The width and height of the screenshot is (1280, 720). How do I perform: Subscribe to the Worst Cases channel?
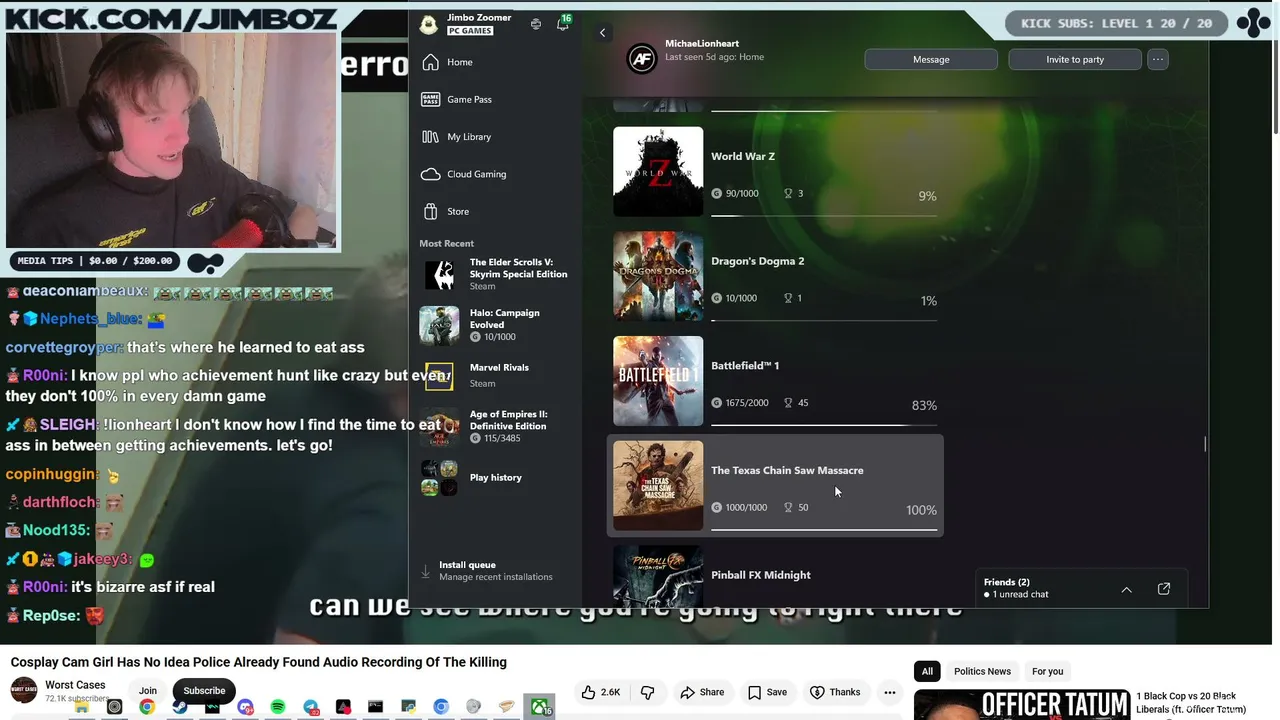tap(204, 691)
